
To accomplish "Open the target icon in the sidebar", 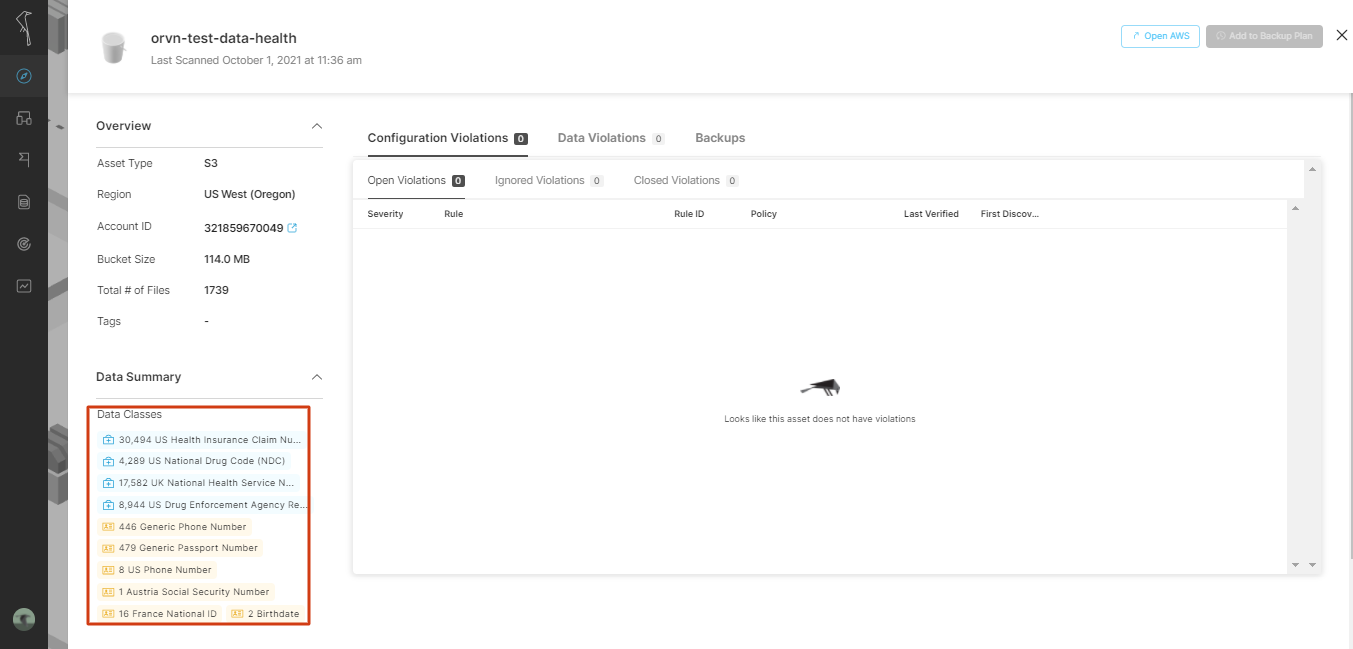I will pos(24,244).
